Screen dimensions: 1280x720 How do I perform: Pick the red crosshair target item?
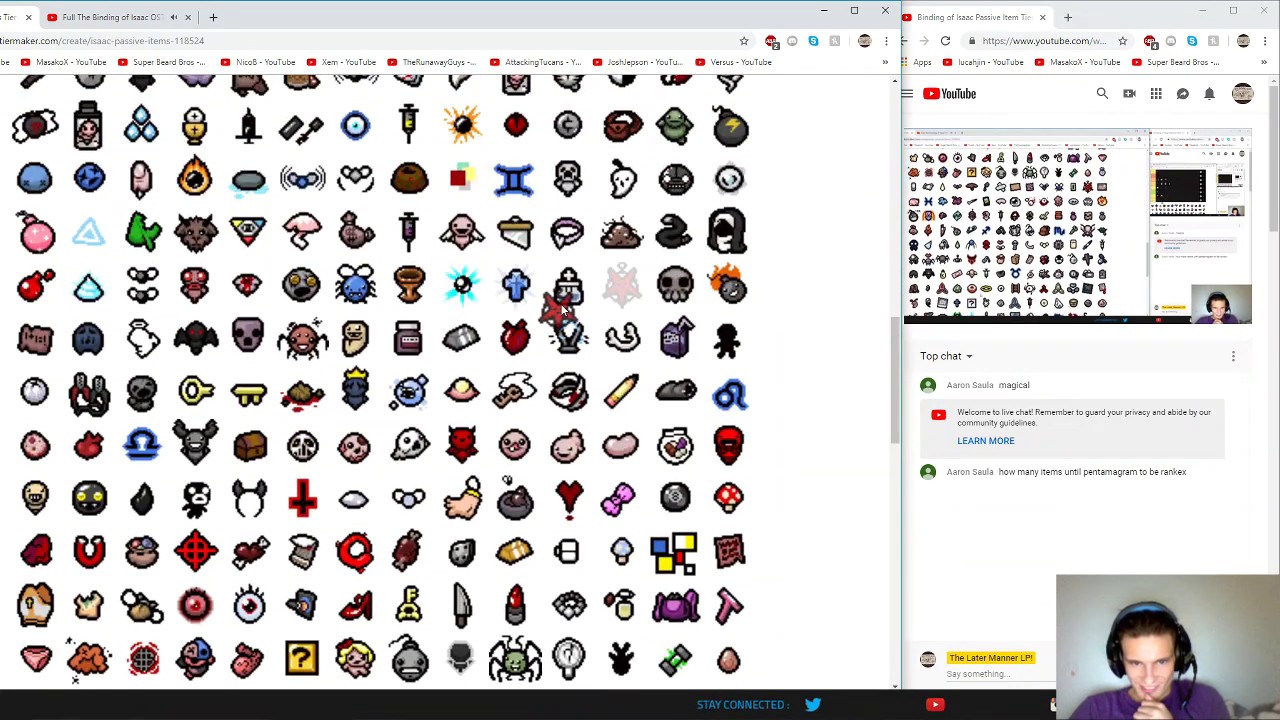pos(196,551)
